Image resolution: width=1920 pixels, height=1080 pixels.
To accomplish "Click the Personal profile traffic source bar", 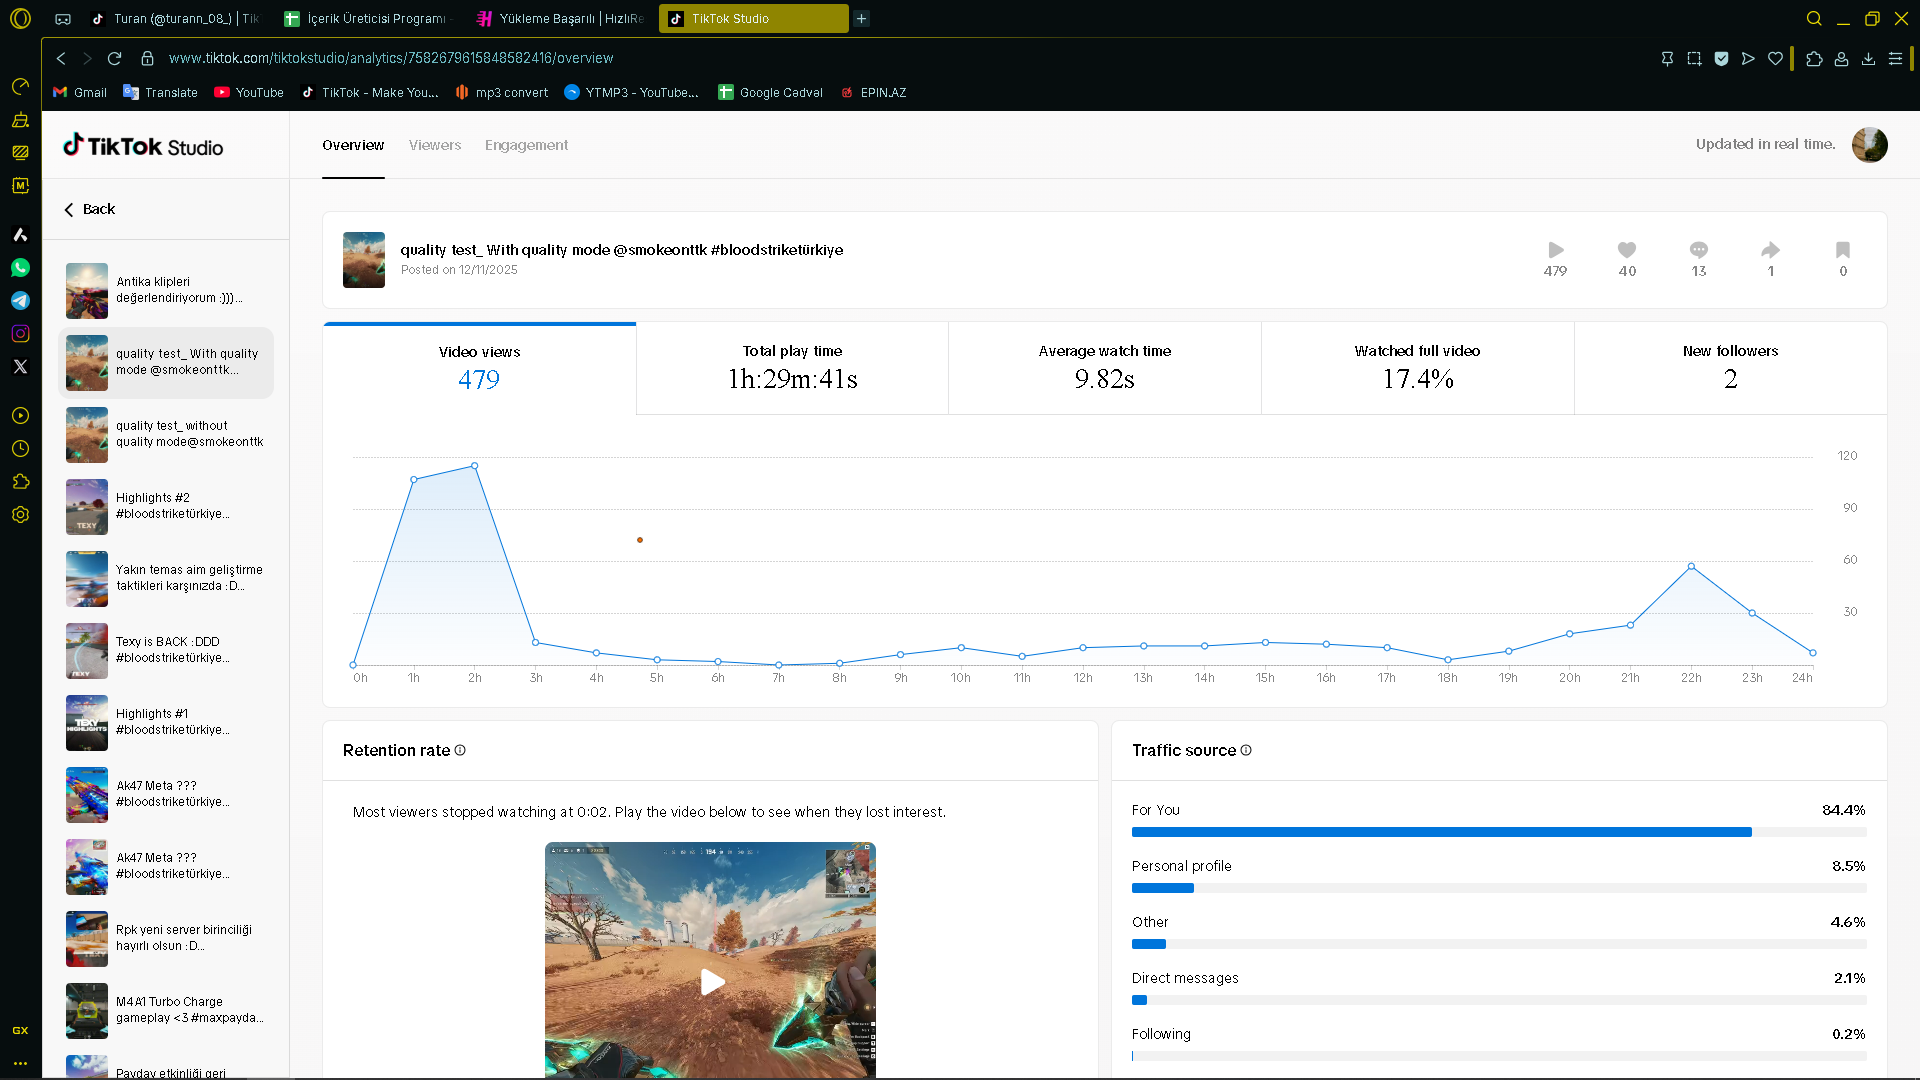I will tap(1499, 888).
